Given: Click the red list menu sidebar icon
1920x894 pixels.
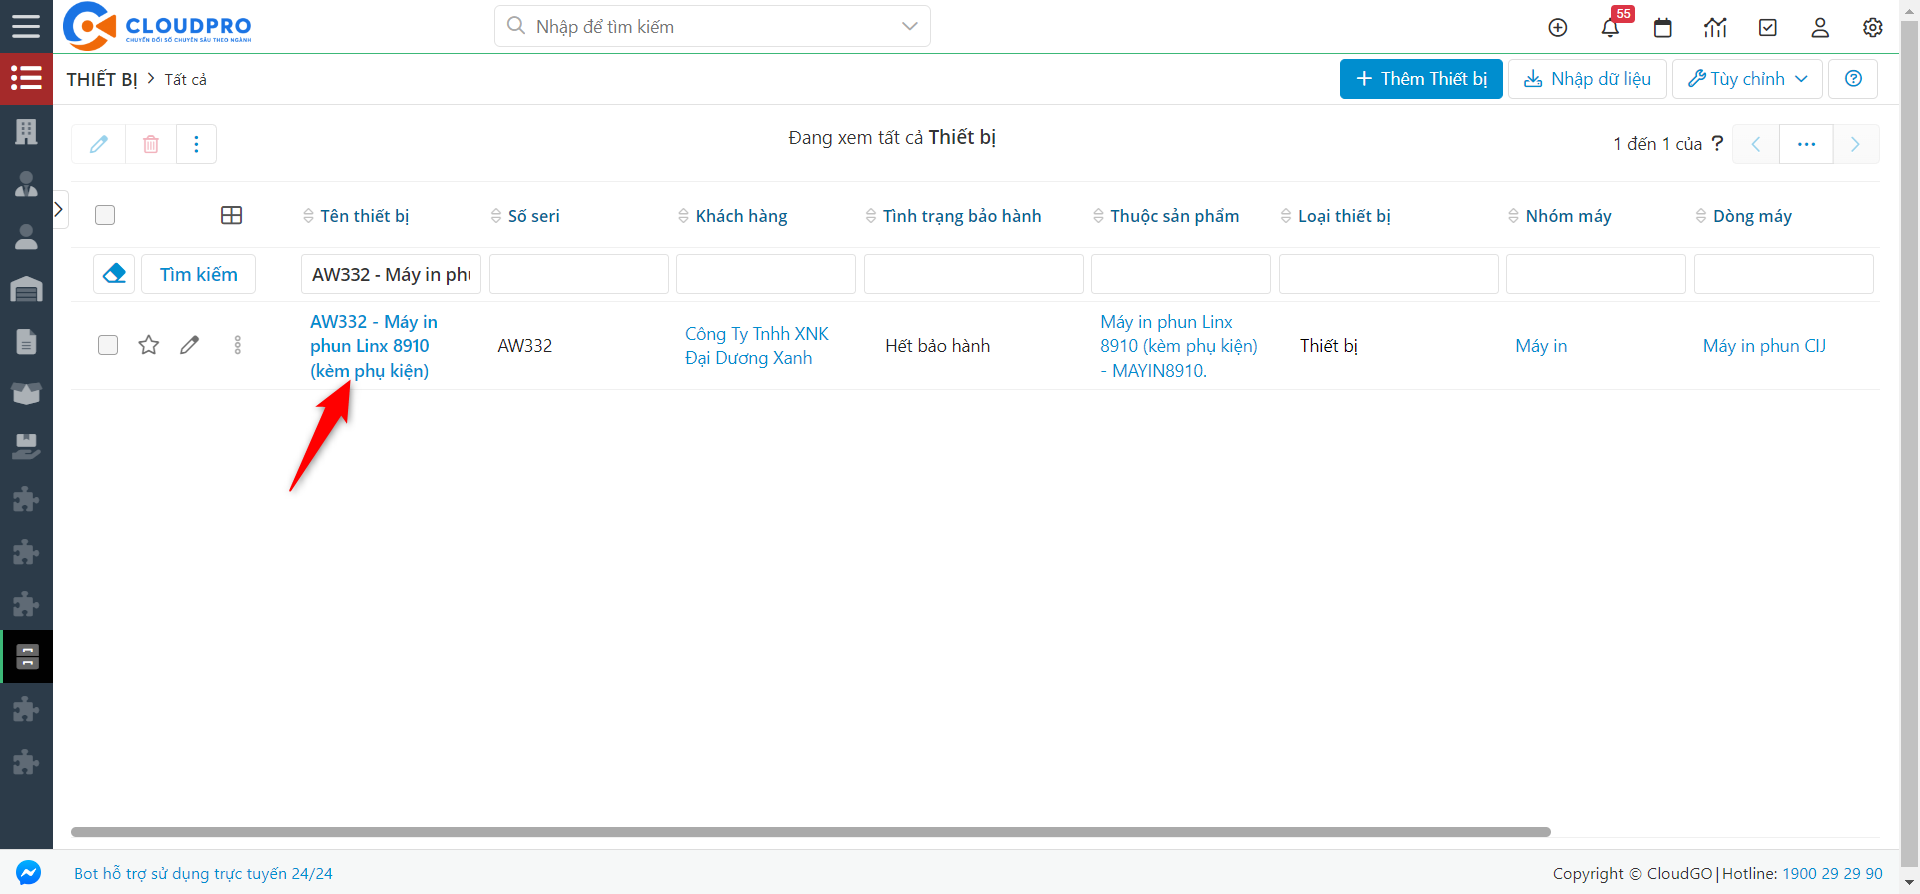Looking at the screenshot, I should click(26, 78).
